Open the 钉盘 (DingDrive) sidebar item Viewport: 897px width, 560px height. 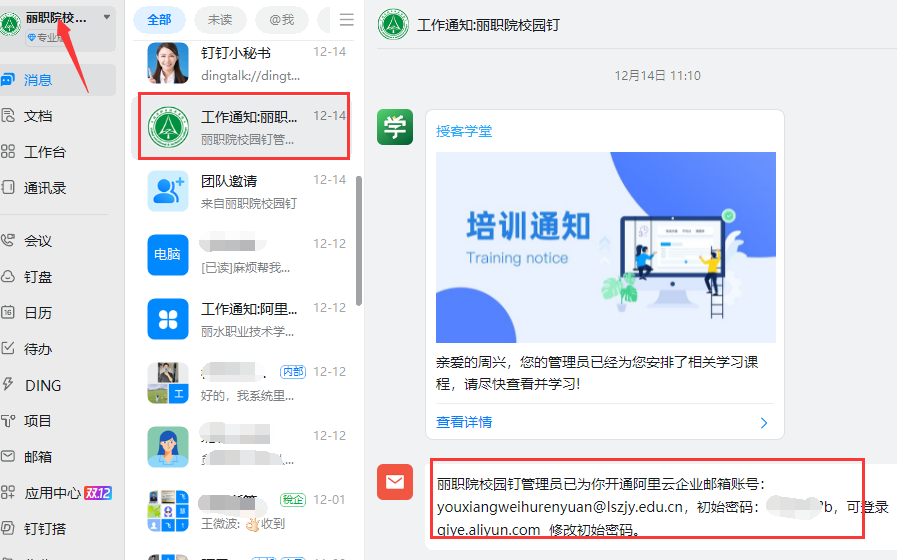(57, 277)
